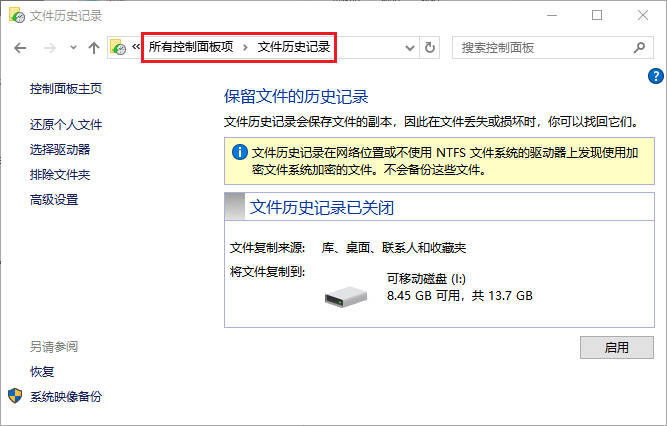Click the search magnifier icon
This screenshot has height=426, width=667.
click(x=639, y=48)
